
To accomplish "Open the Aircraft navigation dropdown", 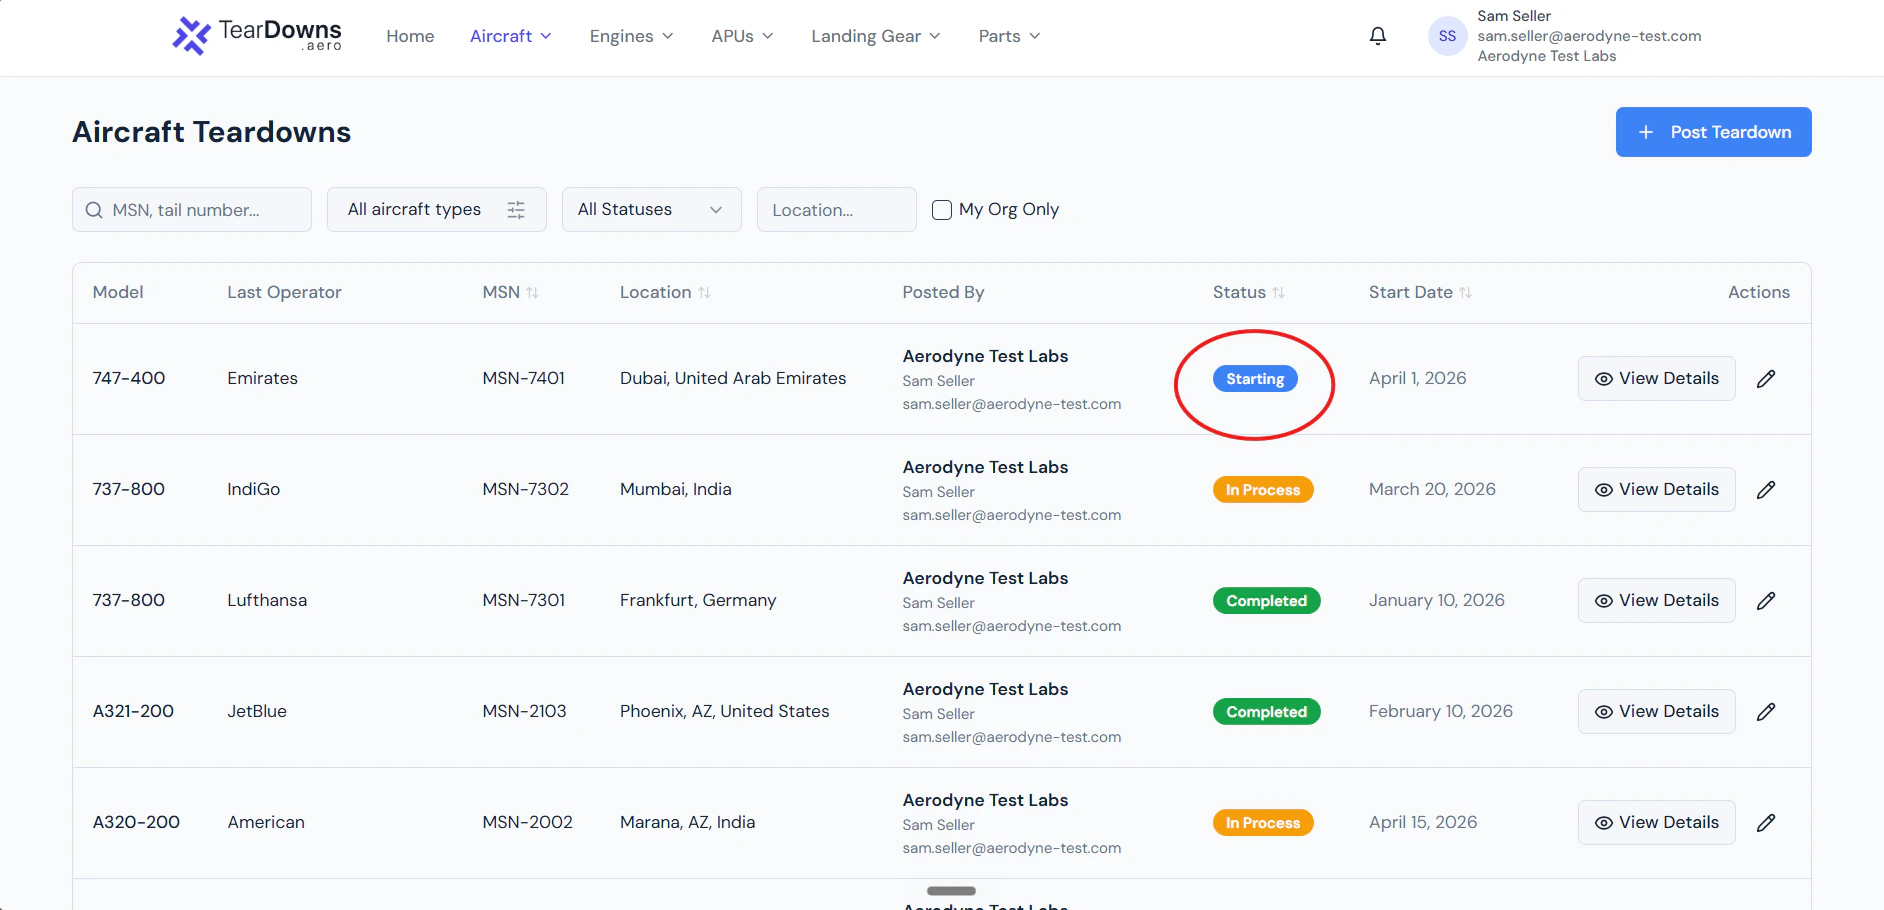I will click(511, 36).
